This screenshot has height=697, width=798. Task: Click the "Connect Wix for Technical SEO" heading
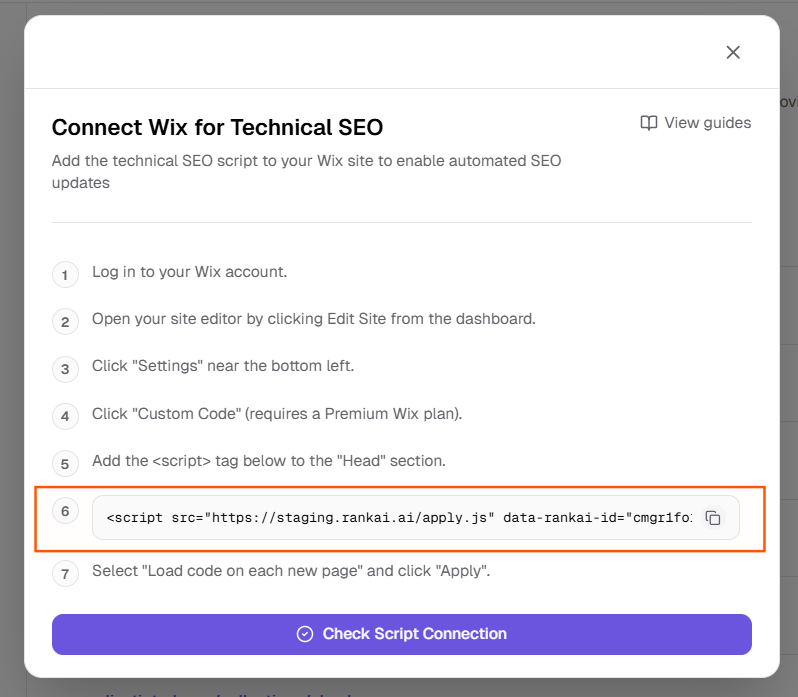pyautogui.click(x=217, y=127)
